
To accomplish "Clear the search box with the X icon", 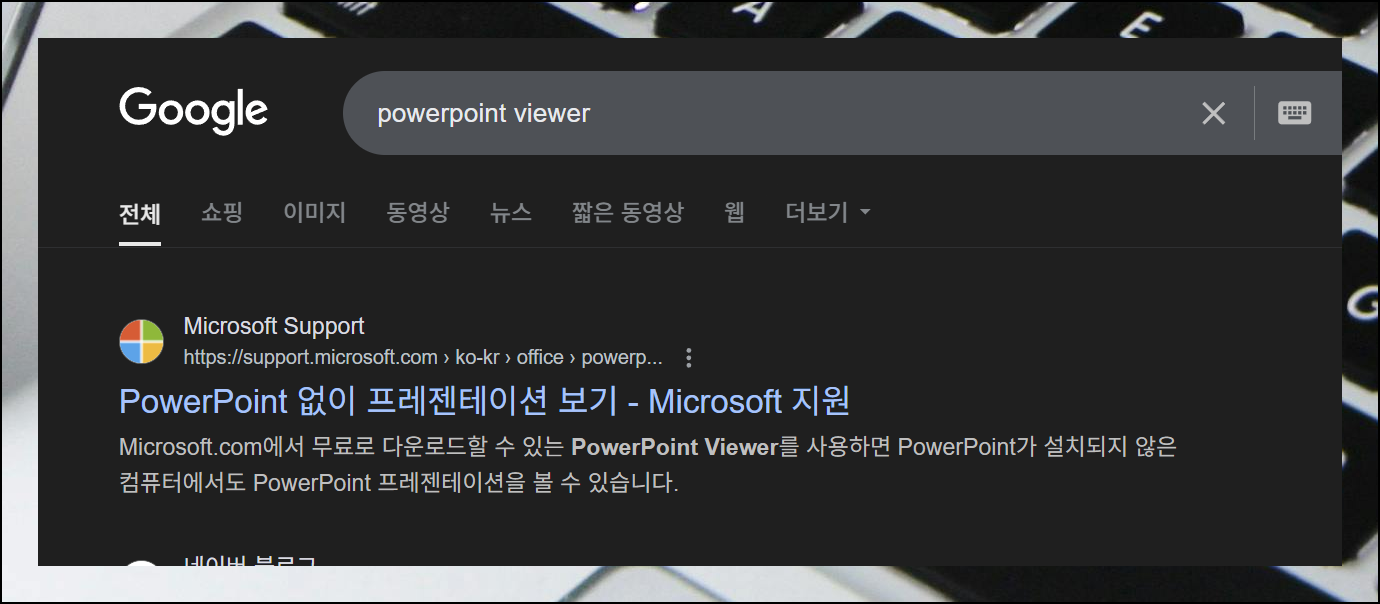I will (1213, 113).
